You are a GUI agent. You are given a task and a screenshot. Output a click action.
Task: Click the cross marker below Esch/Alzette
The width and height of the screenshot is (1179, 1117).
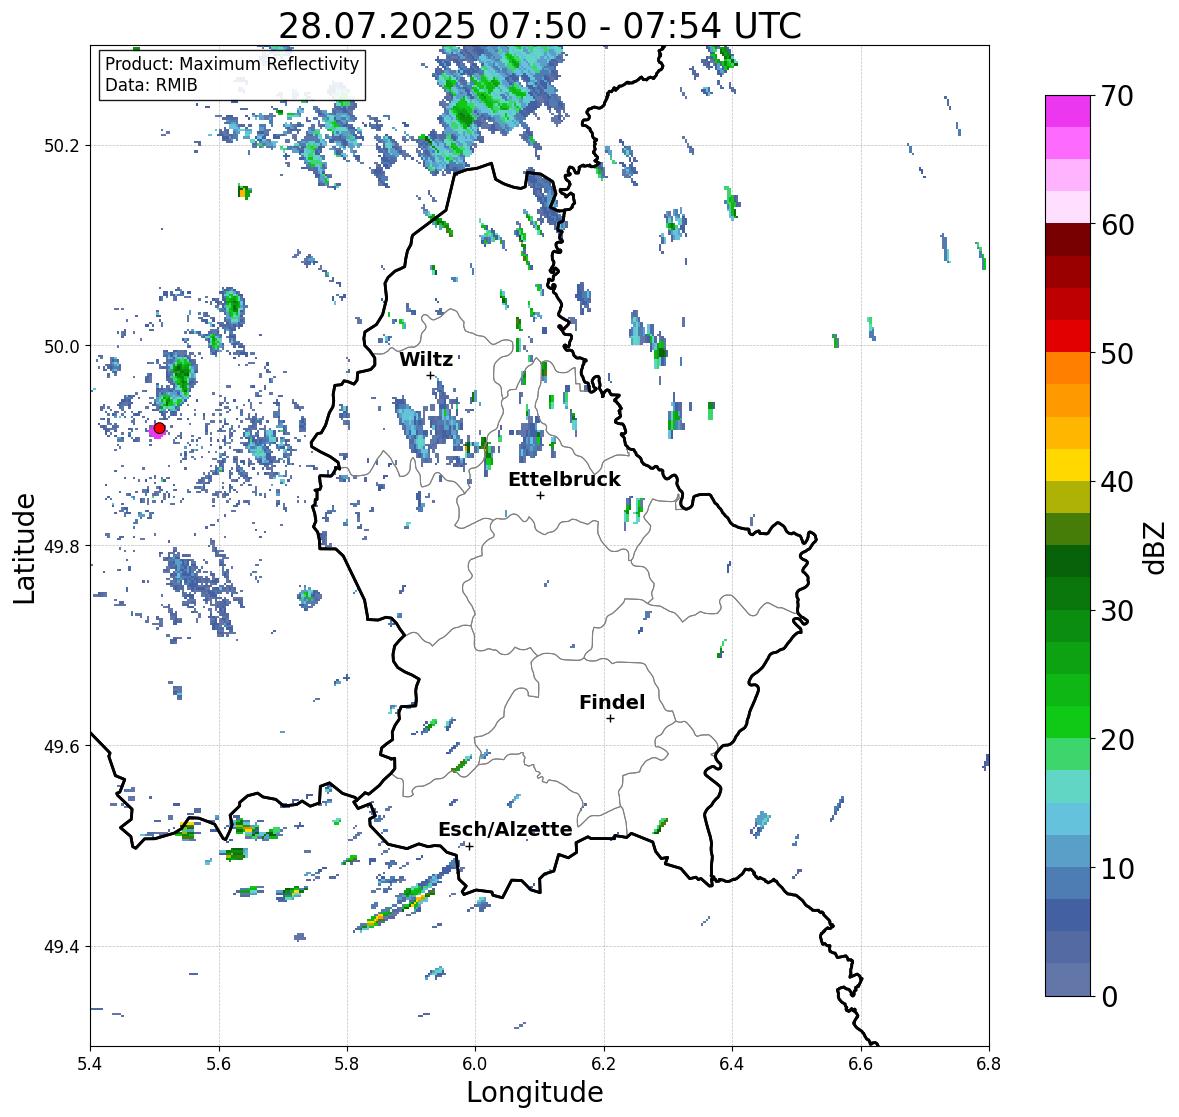pos(469,846)
